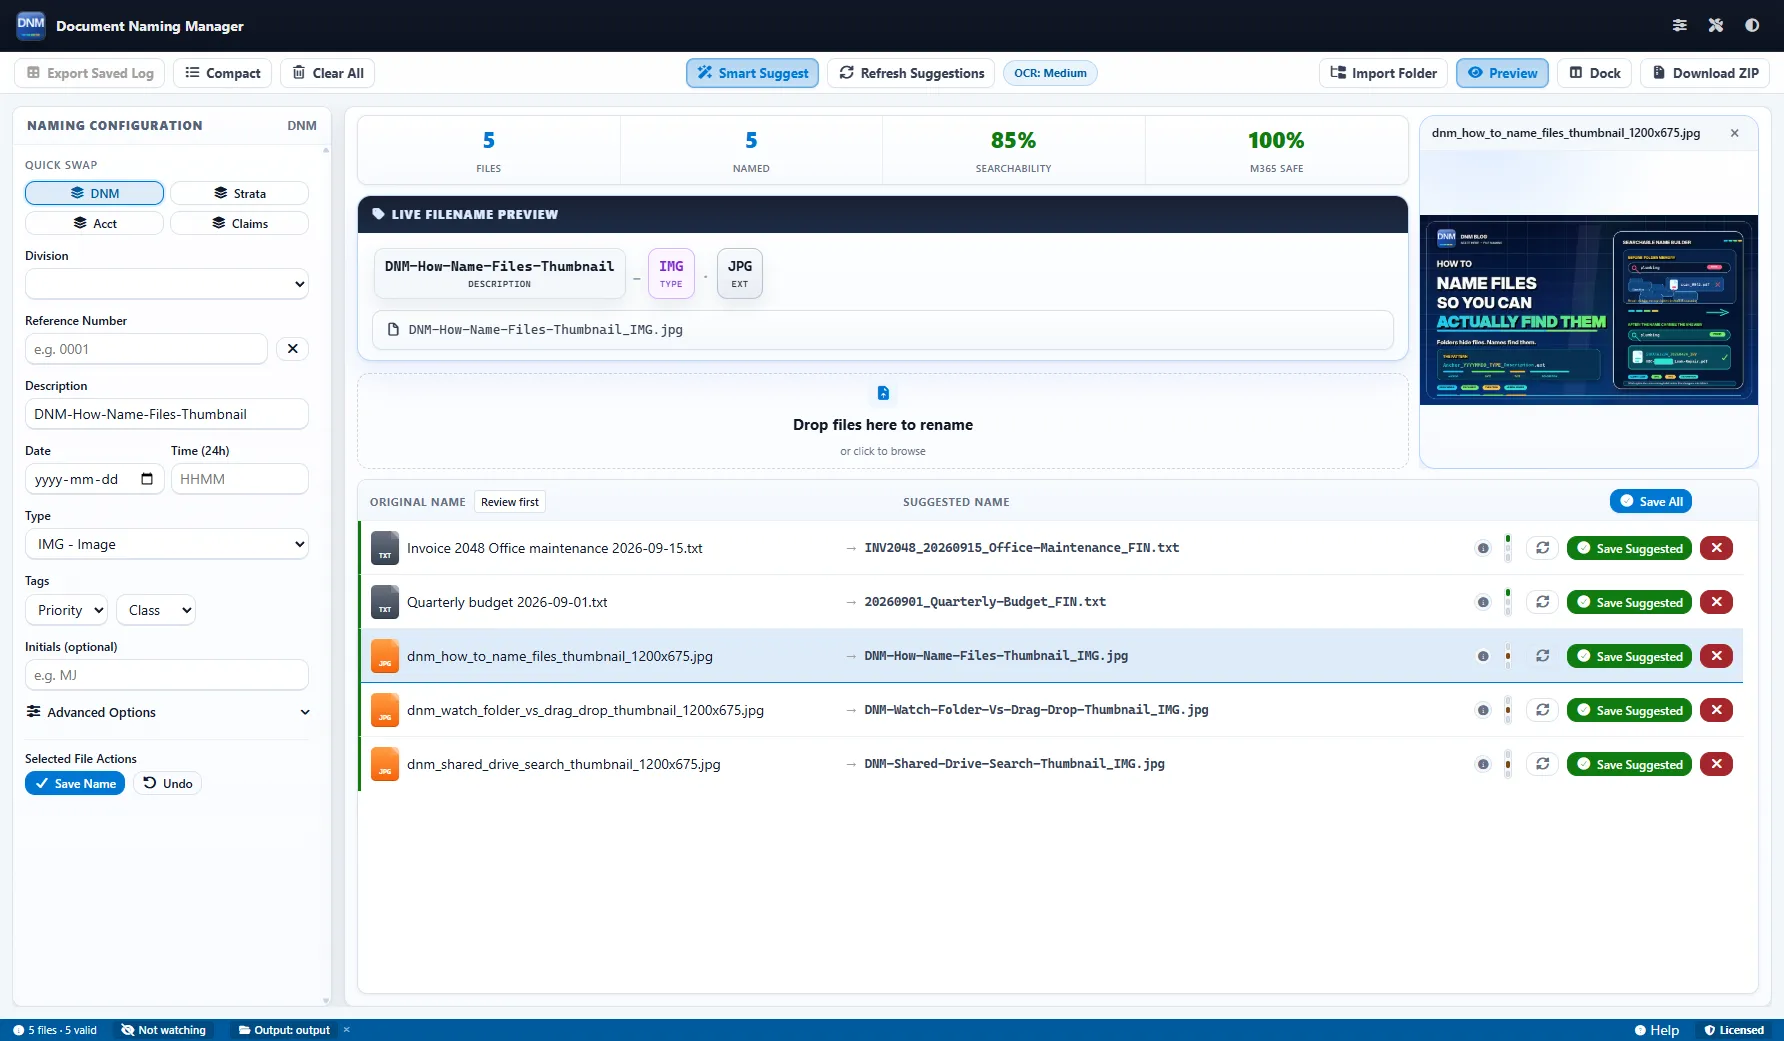Open the Priority tag dropdown
1784x1041 pixels.
[66, 610]
